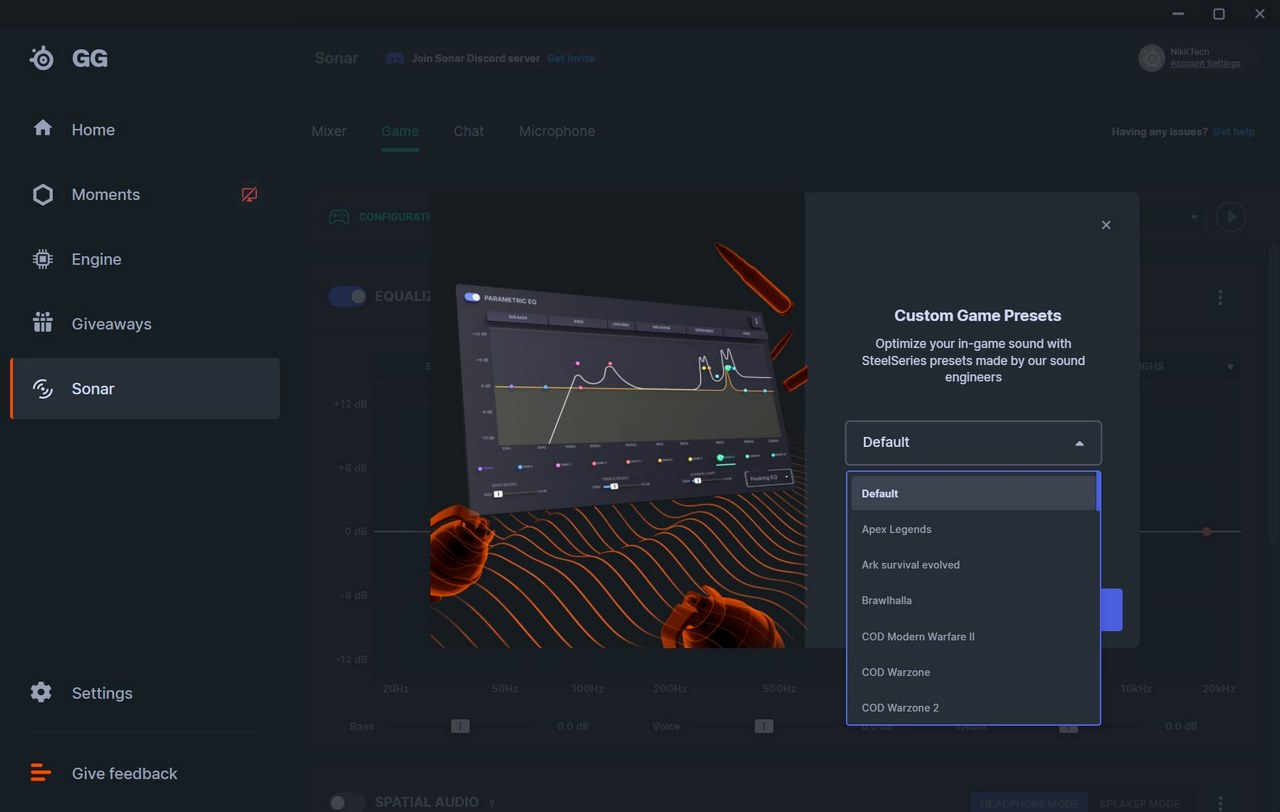Click the Treble slider handle
The image size is (1280, 812).
pyautogui.click(x=1068, y=727)
